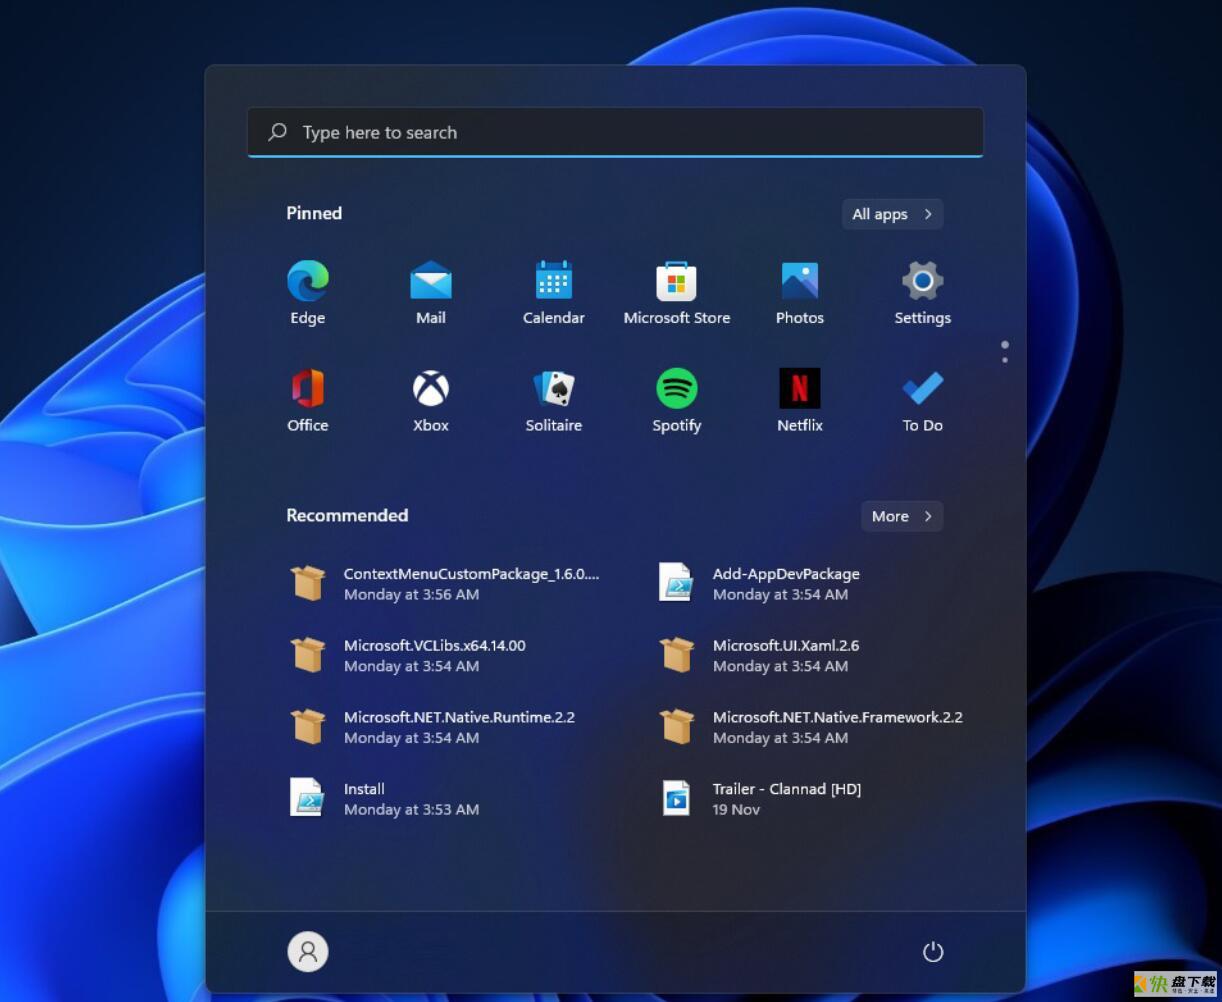The height and width of the screenshot is (1002, 1222).
Task: Click the Microsoft.NET.Native.Framework.2.2 package icon
Action: pos(677,727)
